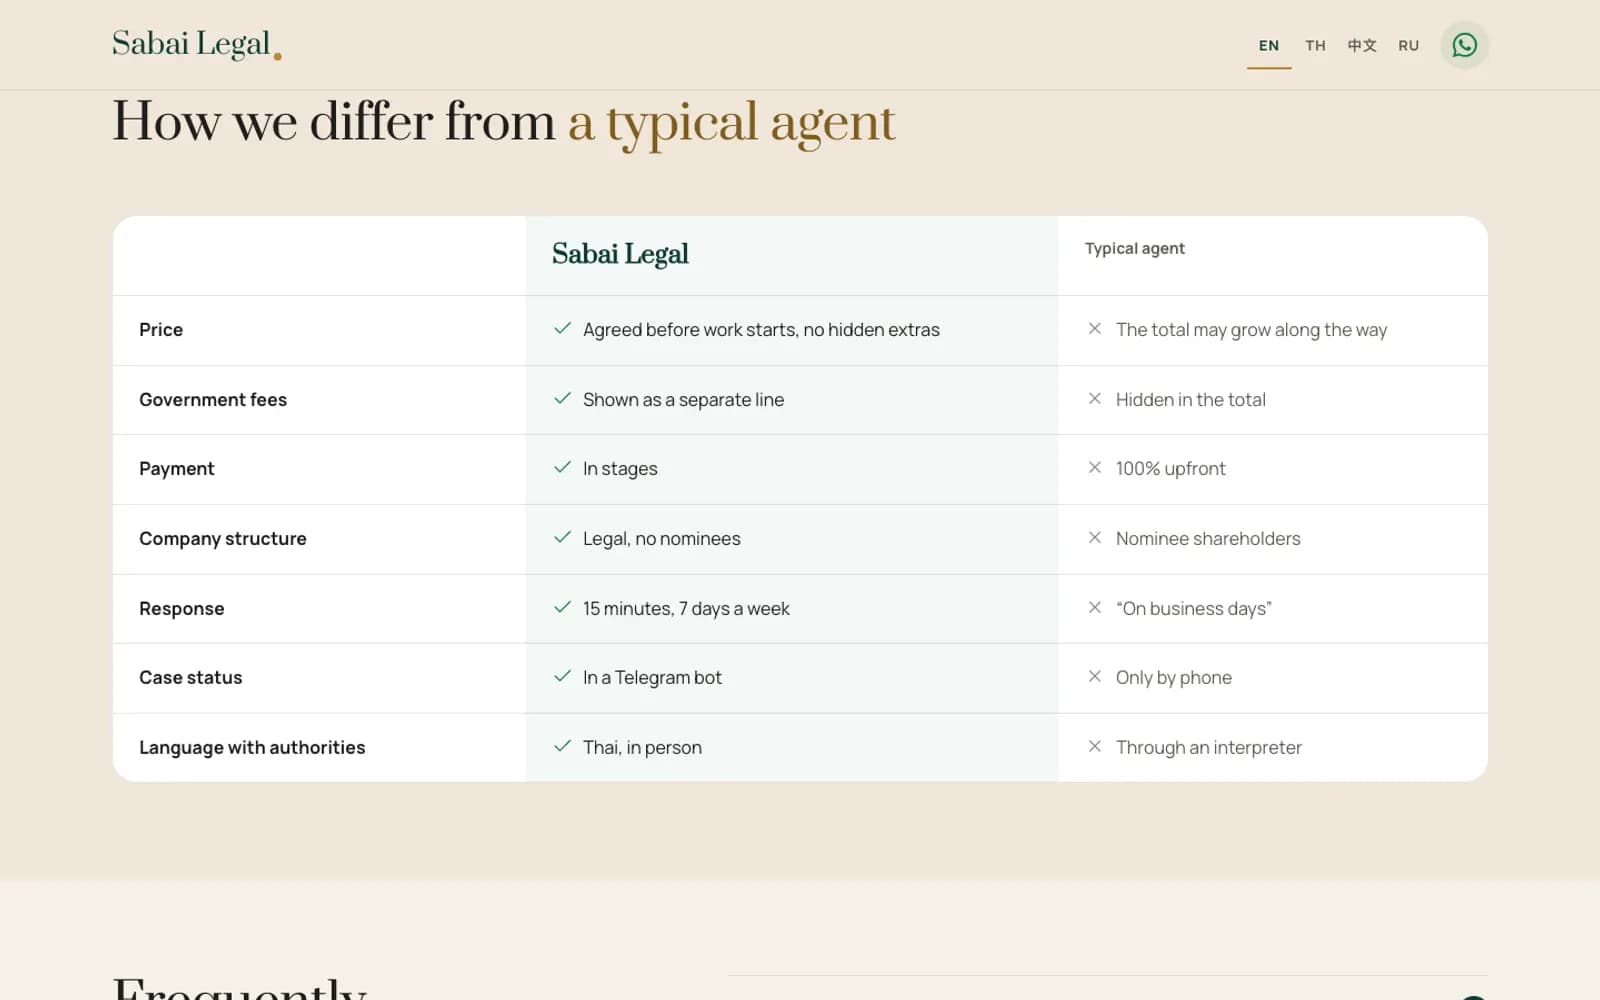Click the 'Through an interpreter' cell text

pos(1209,748)
